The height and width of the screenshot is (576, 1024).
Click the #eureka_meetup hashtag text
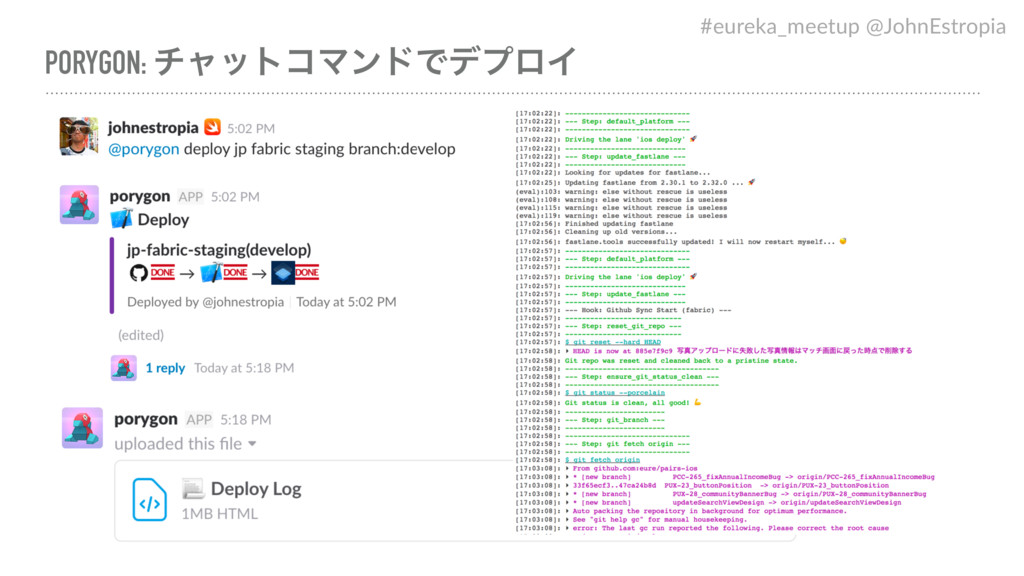[780, 26]
